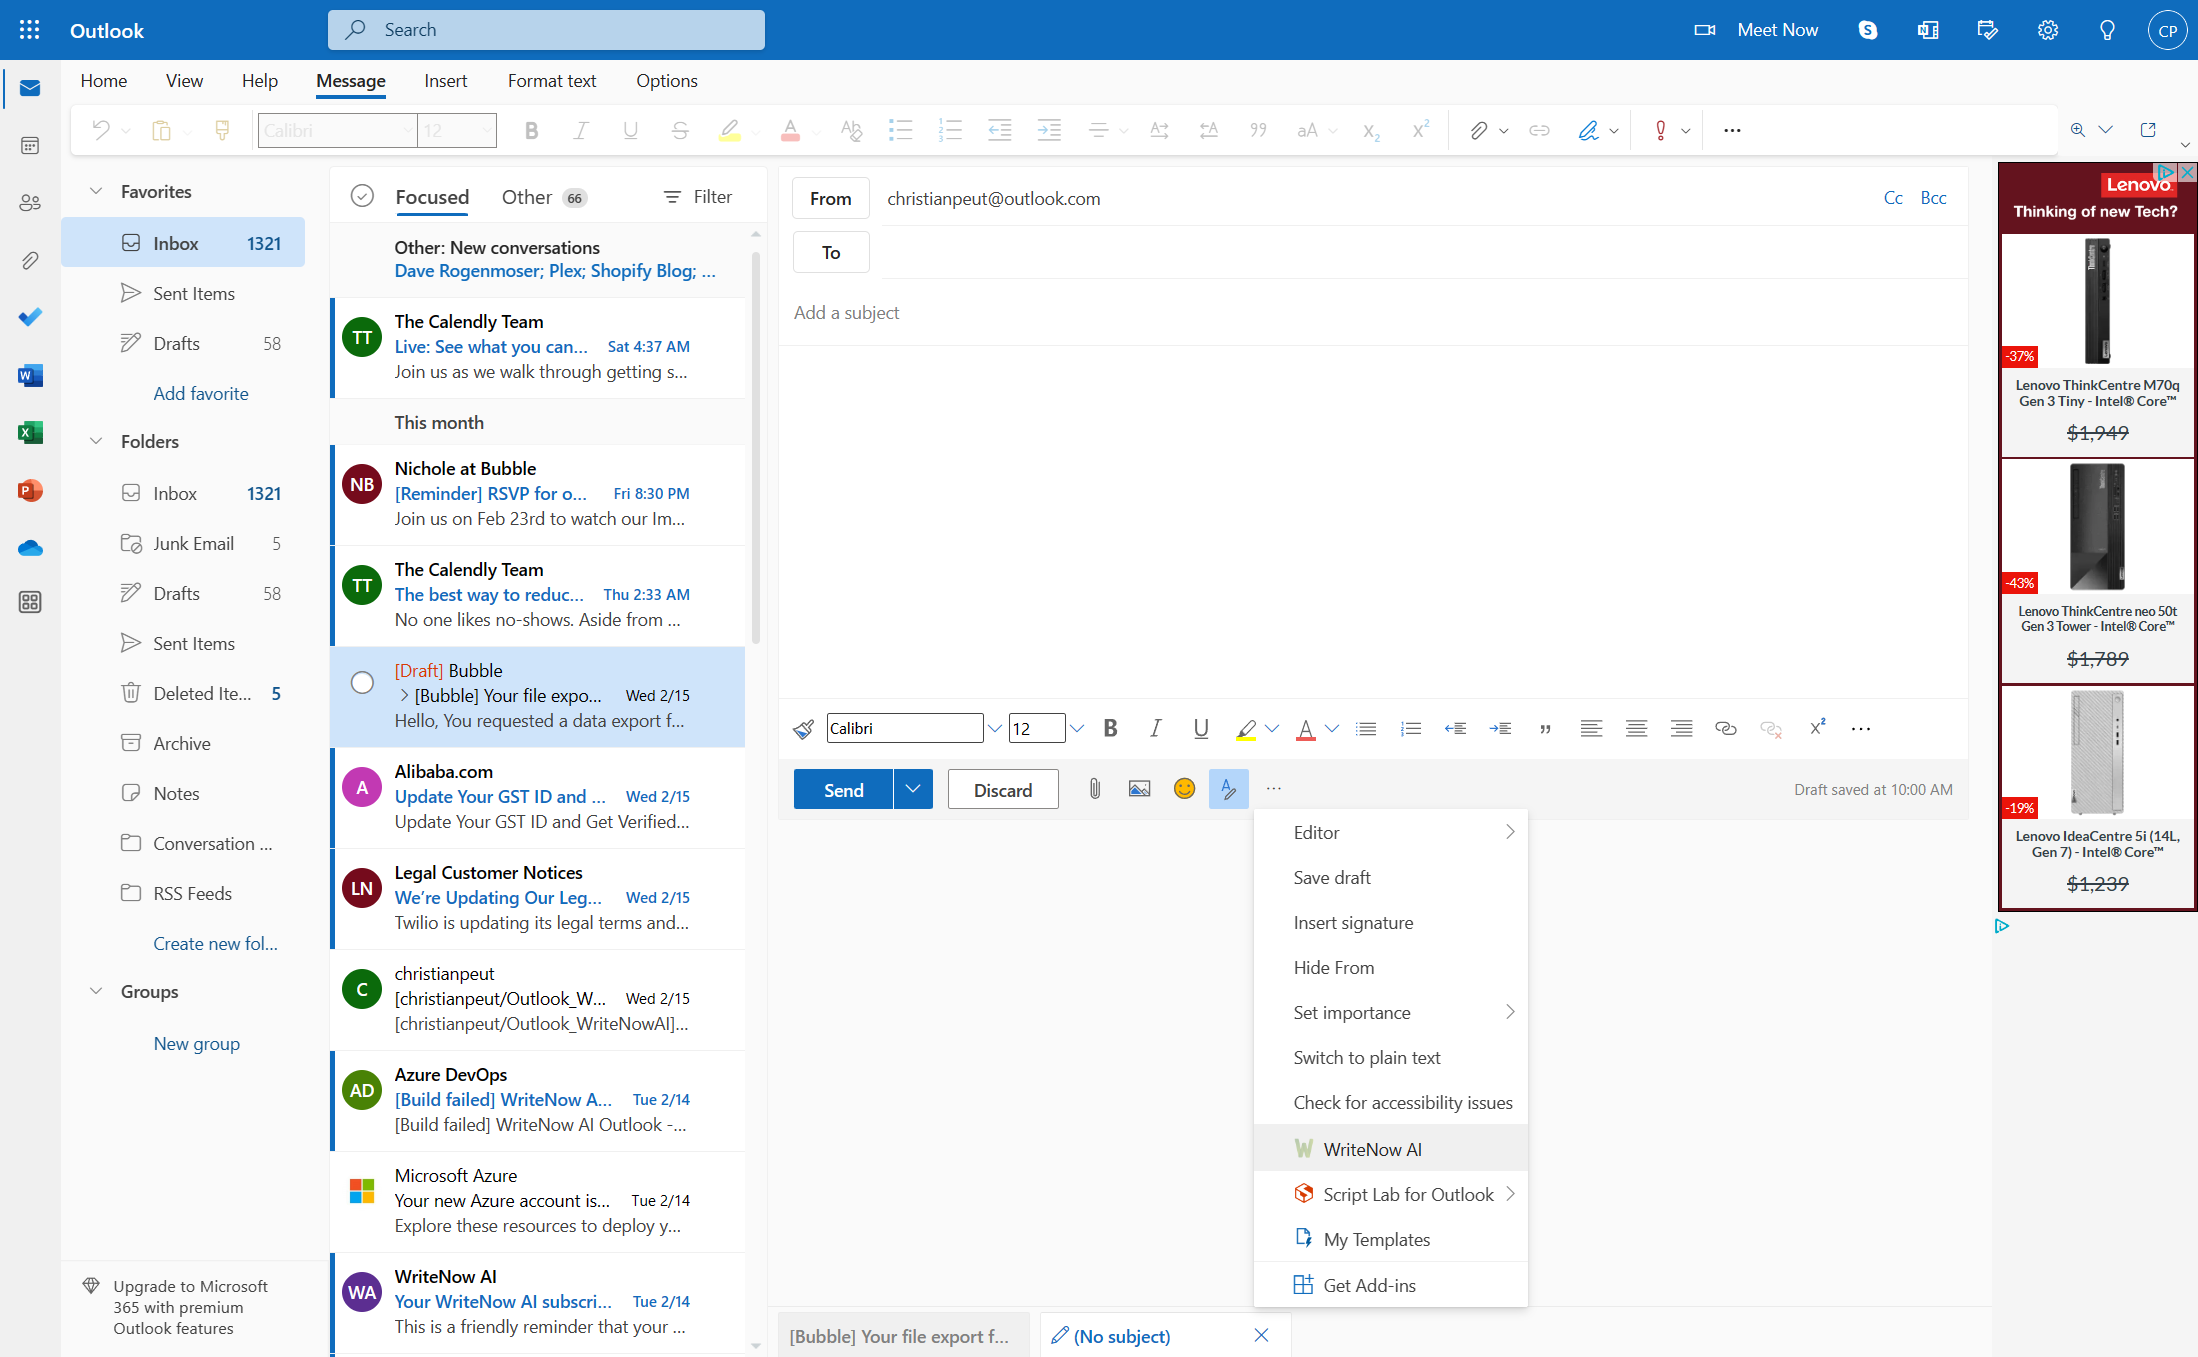Click the Add favorite link
Viewport: 2198px width, 1357px height.
[201, 393]
